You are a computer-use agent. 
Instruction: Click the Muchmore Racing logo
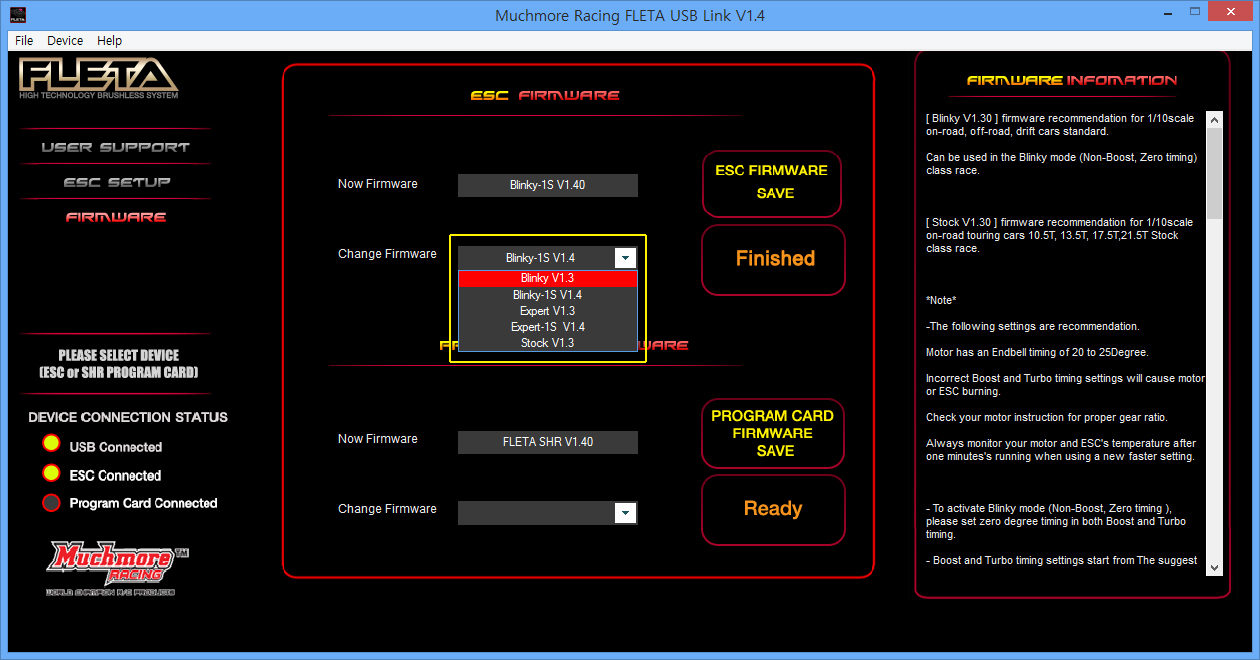click(118, 567)
